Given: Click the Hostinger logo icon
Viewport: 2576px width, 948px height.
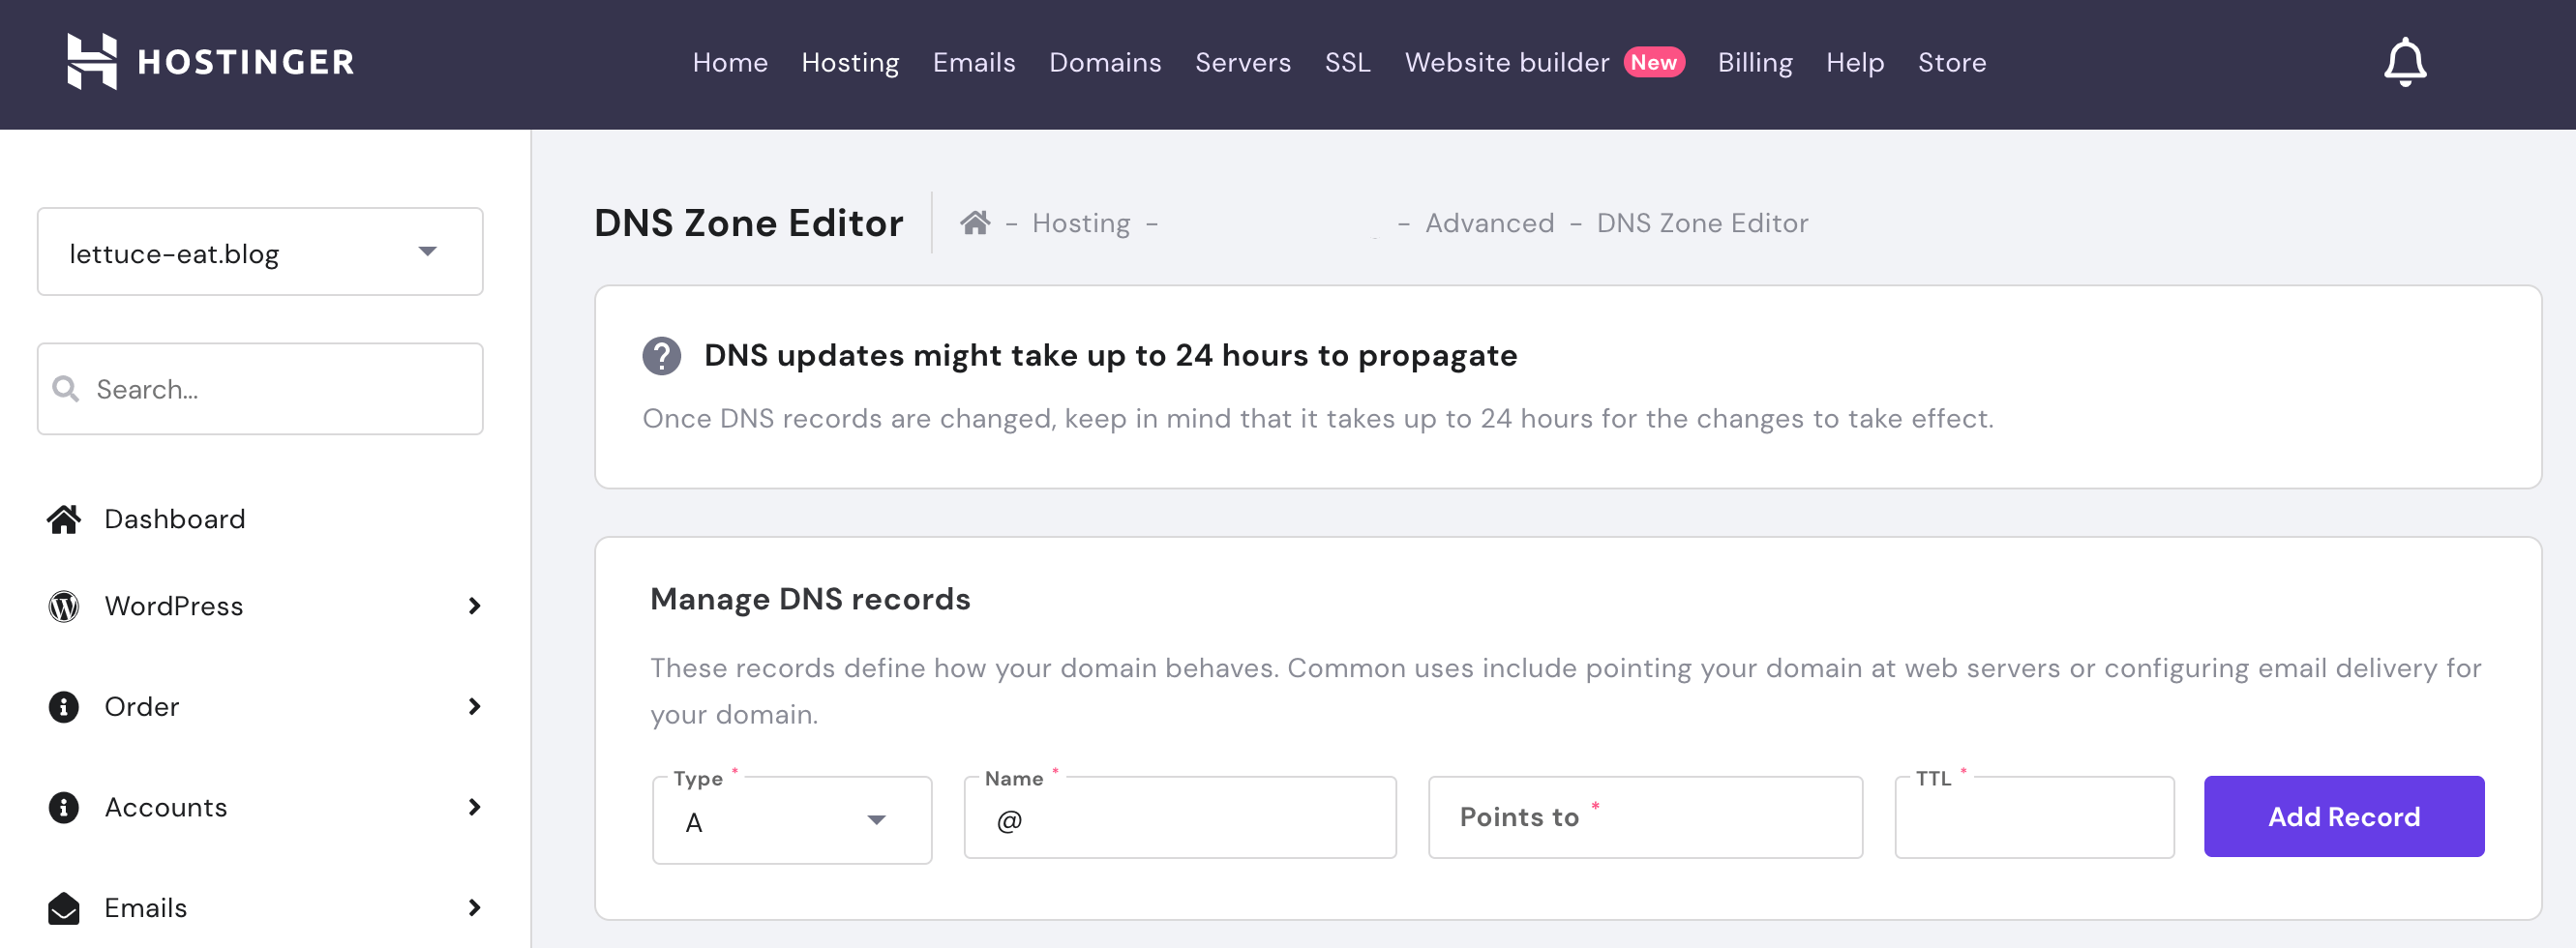Looking at the screenshot, I should (92, 61).
